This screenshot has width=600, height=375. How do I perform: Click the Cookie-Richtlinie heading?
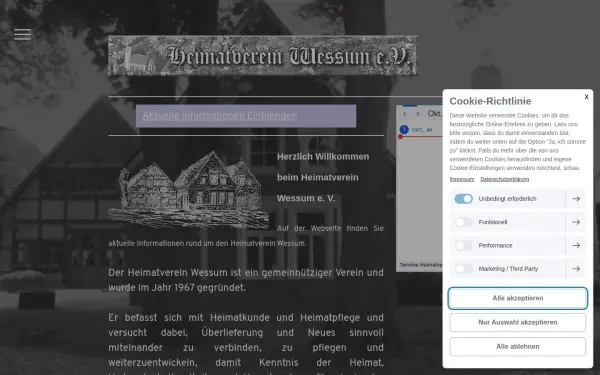pos(490,101)
